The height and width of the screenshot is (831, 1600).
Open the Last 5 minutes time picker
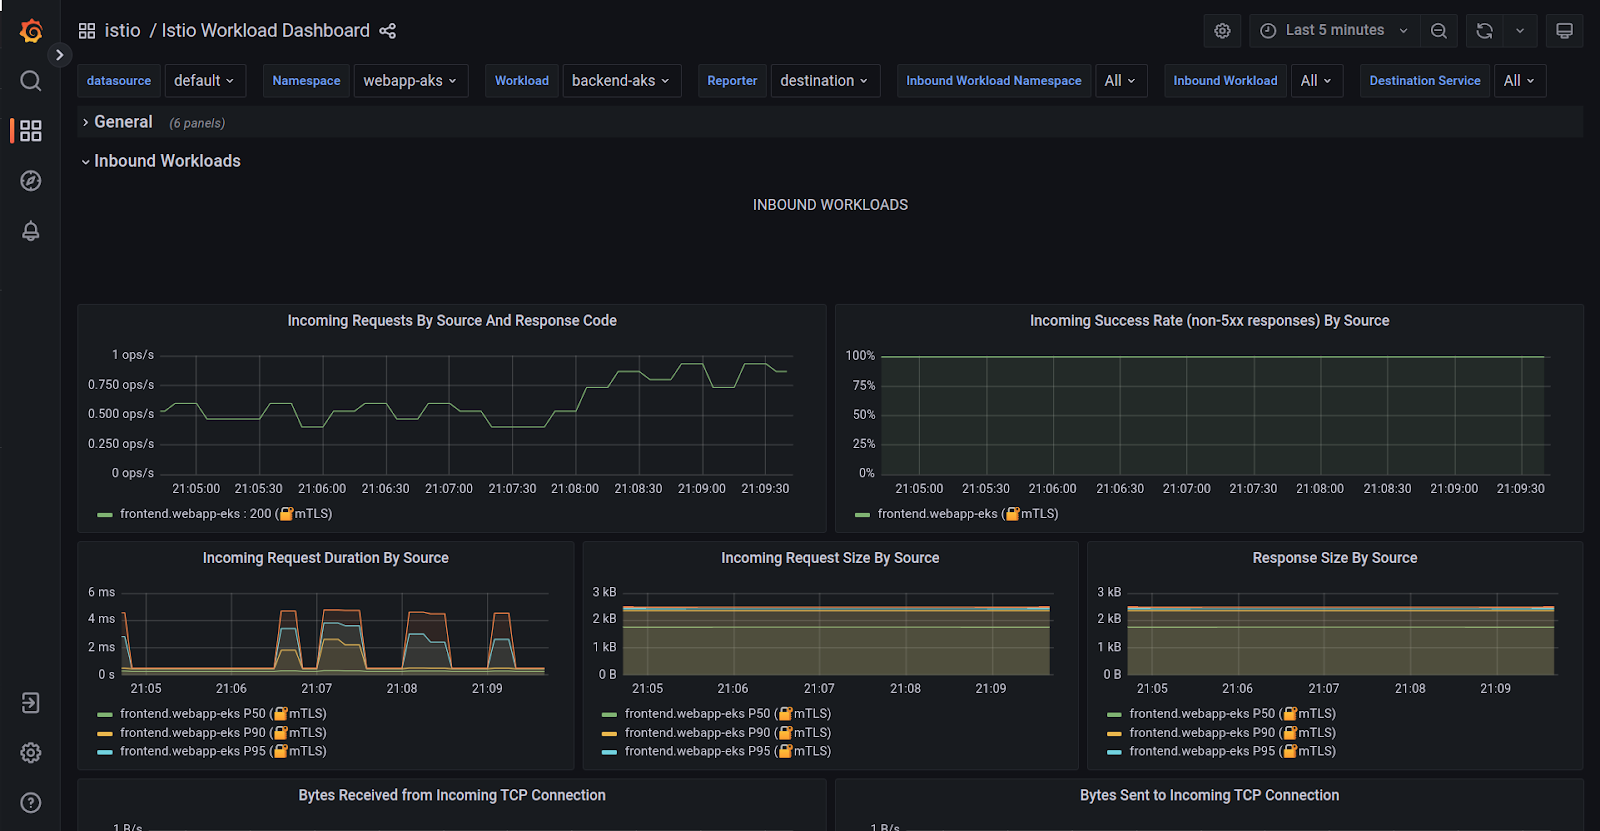coord(1334,31)
